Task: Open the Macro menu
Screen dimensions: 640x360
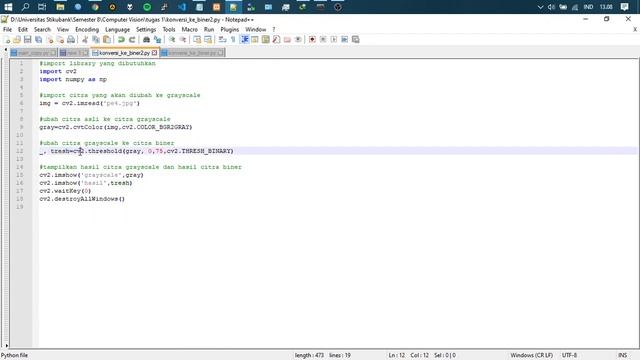Action: coord(189,29)
